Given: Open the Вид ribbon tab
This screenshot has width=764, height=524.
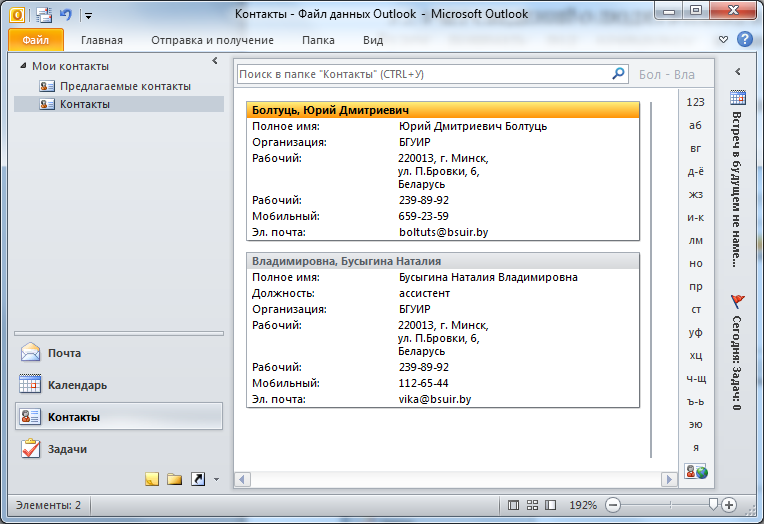Looking at the screenshot, I should (x=373, y=40).
